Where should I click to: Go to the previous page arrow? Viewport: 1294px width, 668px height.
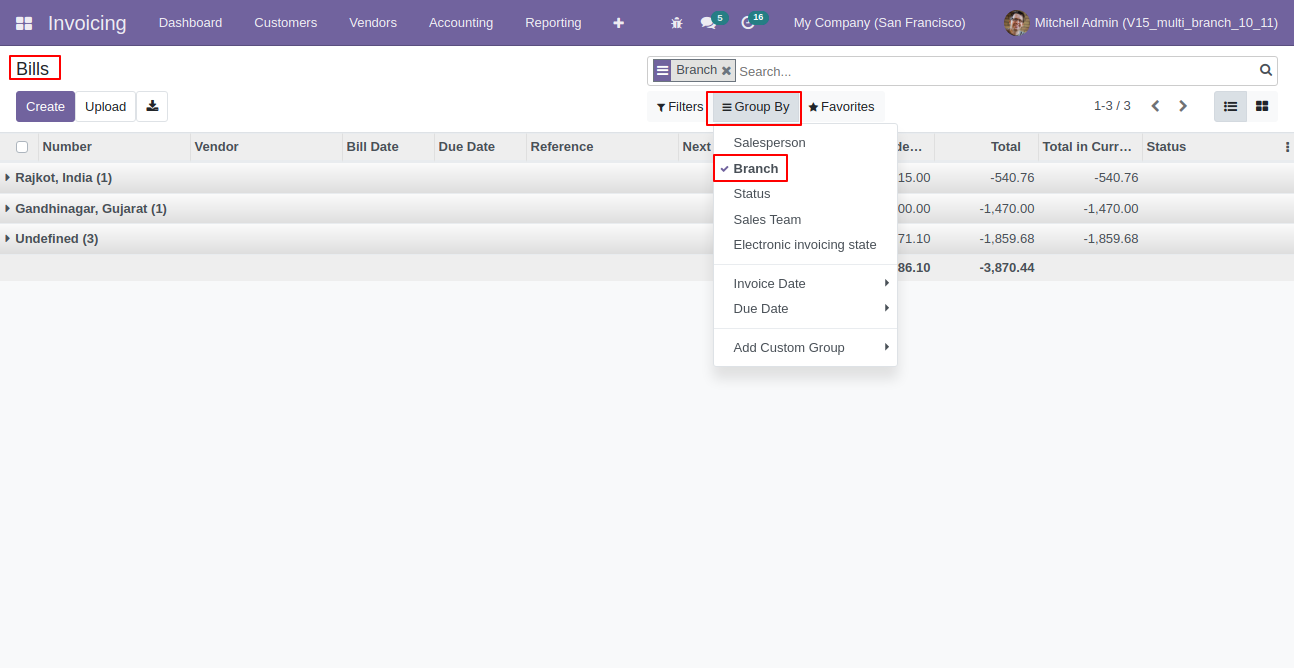(1155, 106)
